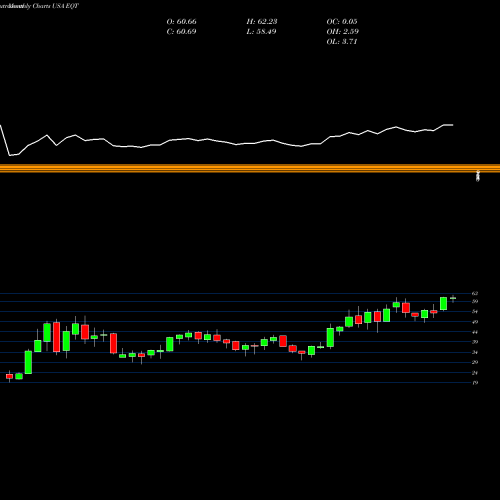
Task: Click the 49 price axis label
Action: 475,322
